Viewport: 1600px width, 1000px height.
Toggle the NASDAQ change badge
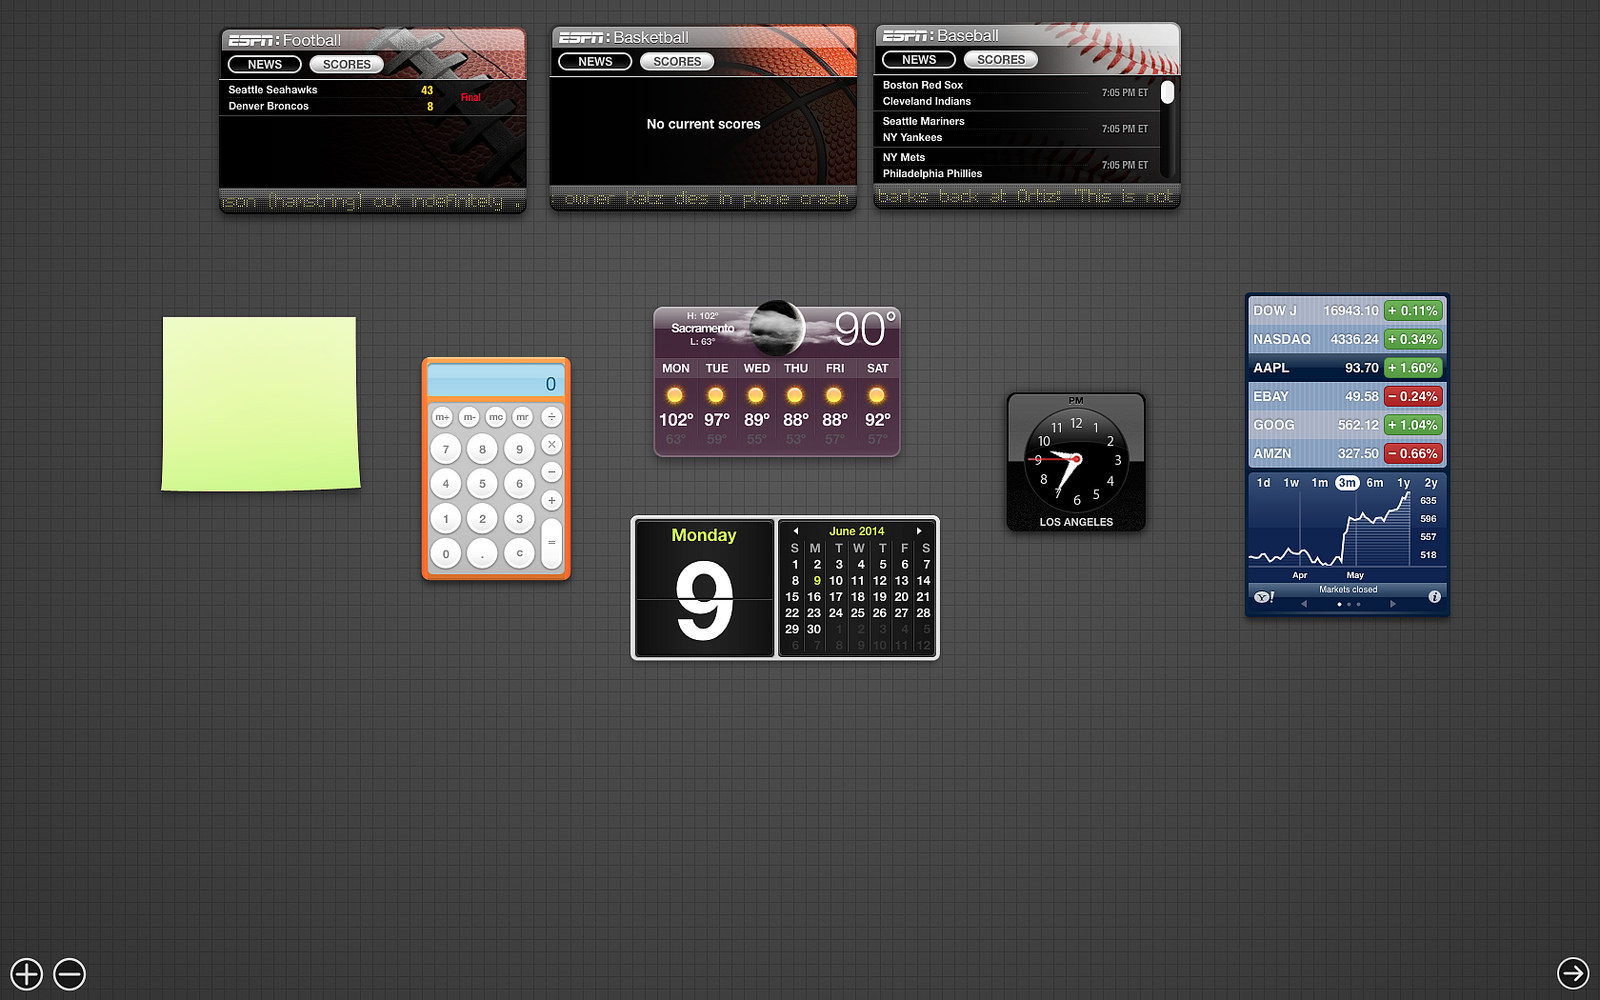1413,339
